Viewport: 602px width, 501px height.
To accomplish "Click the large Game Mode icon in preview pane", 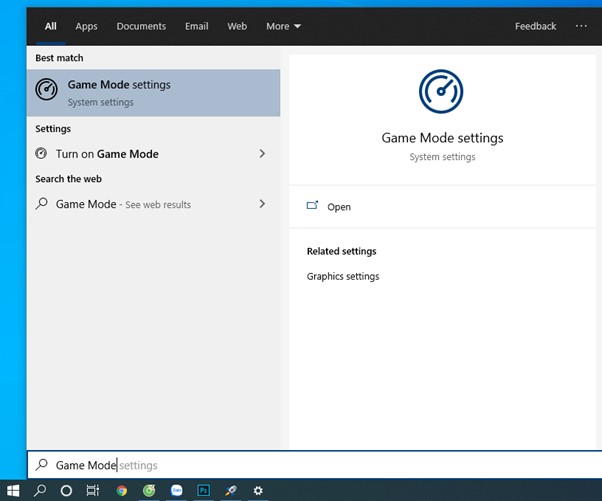I will coord(441,91).
